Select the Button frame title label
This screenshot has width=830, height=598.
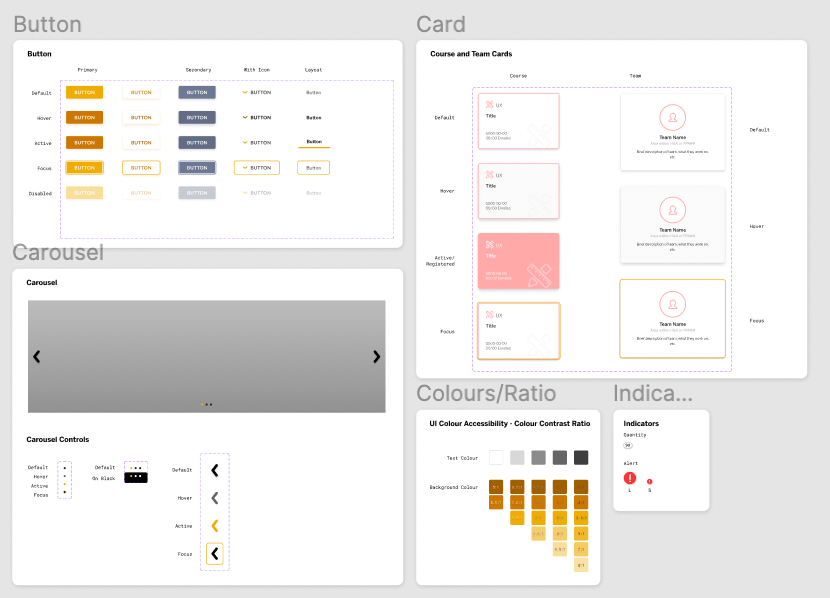pyautogui.click(x=47, y=25)
